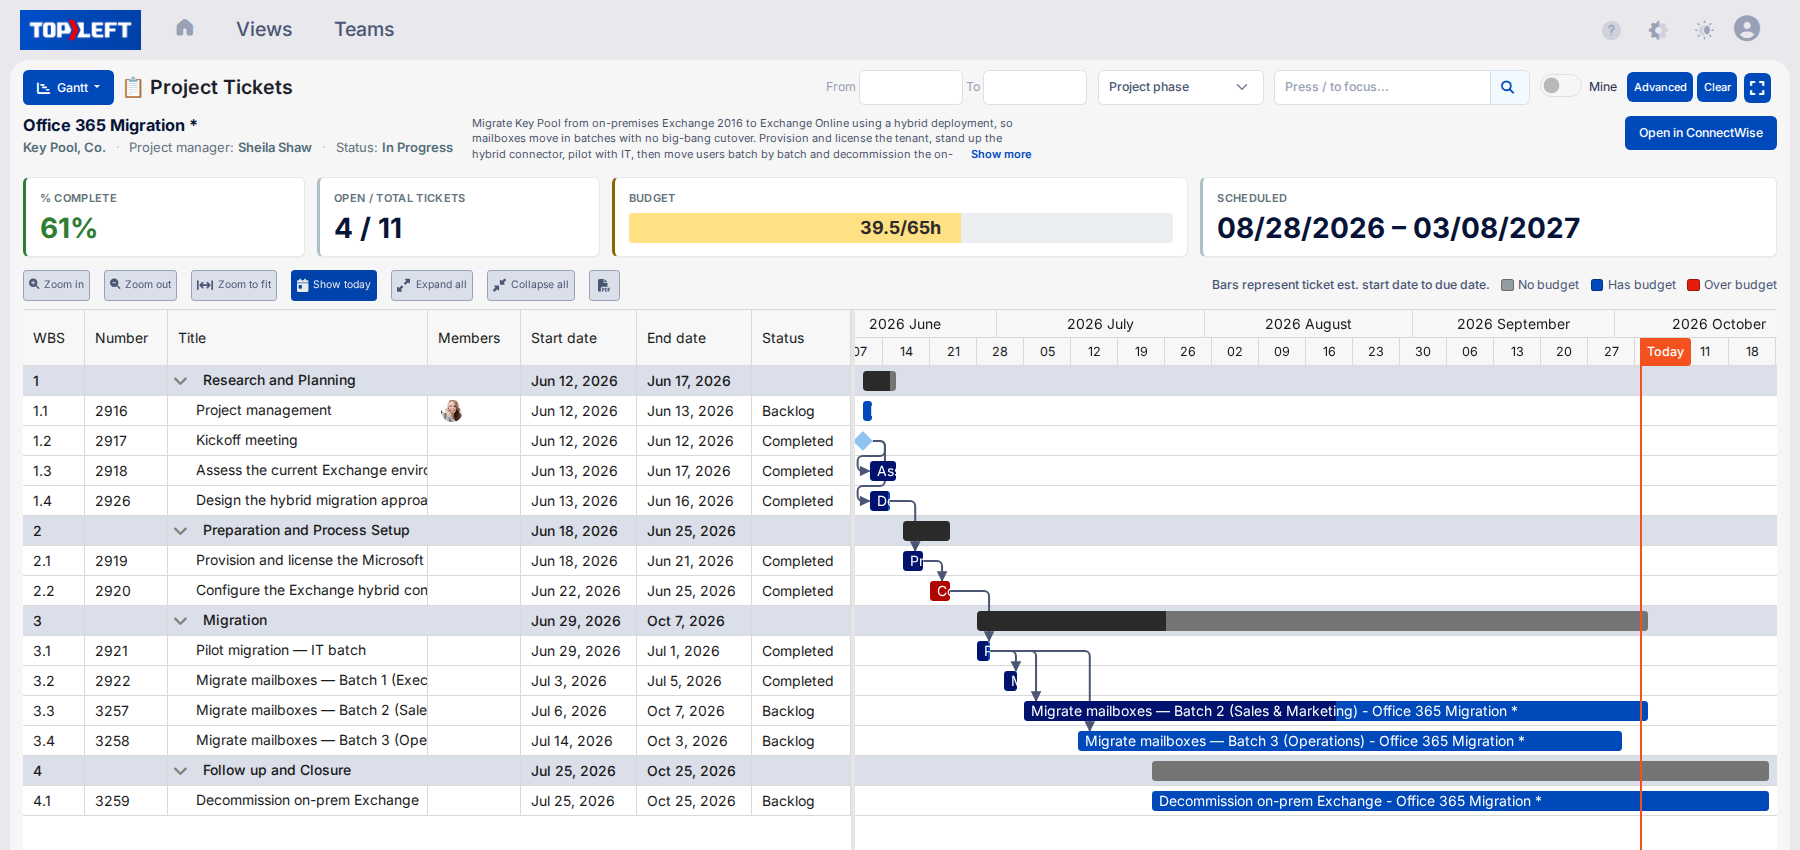Click the Zoom out button
Image resolution: width=1800 pixels, height=850 pixels.
[140, 285]
